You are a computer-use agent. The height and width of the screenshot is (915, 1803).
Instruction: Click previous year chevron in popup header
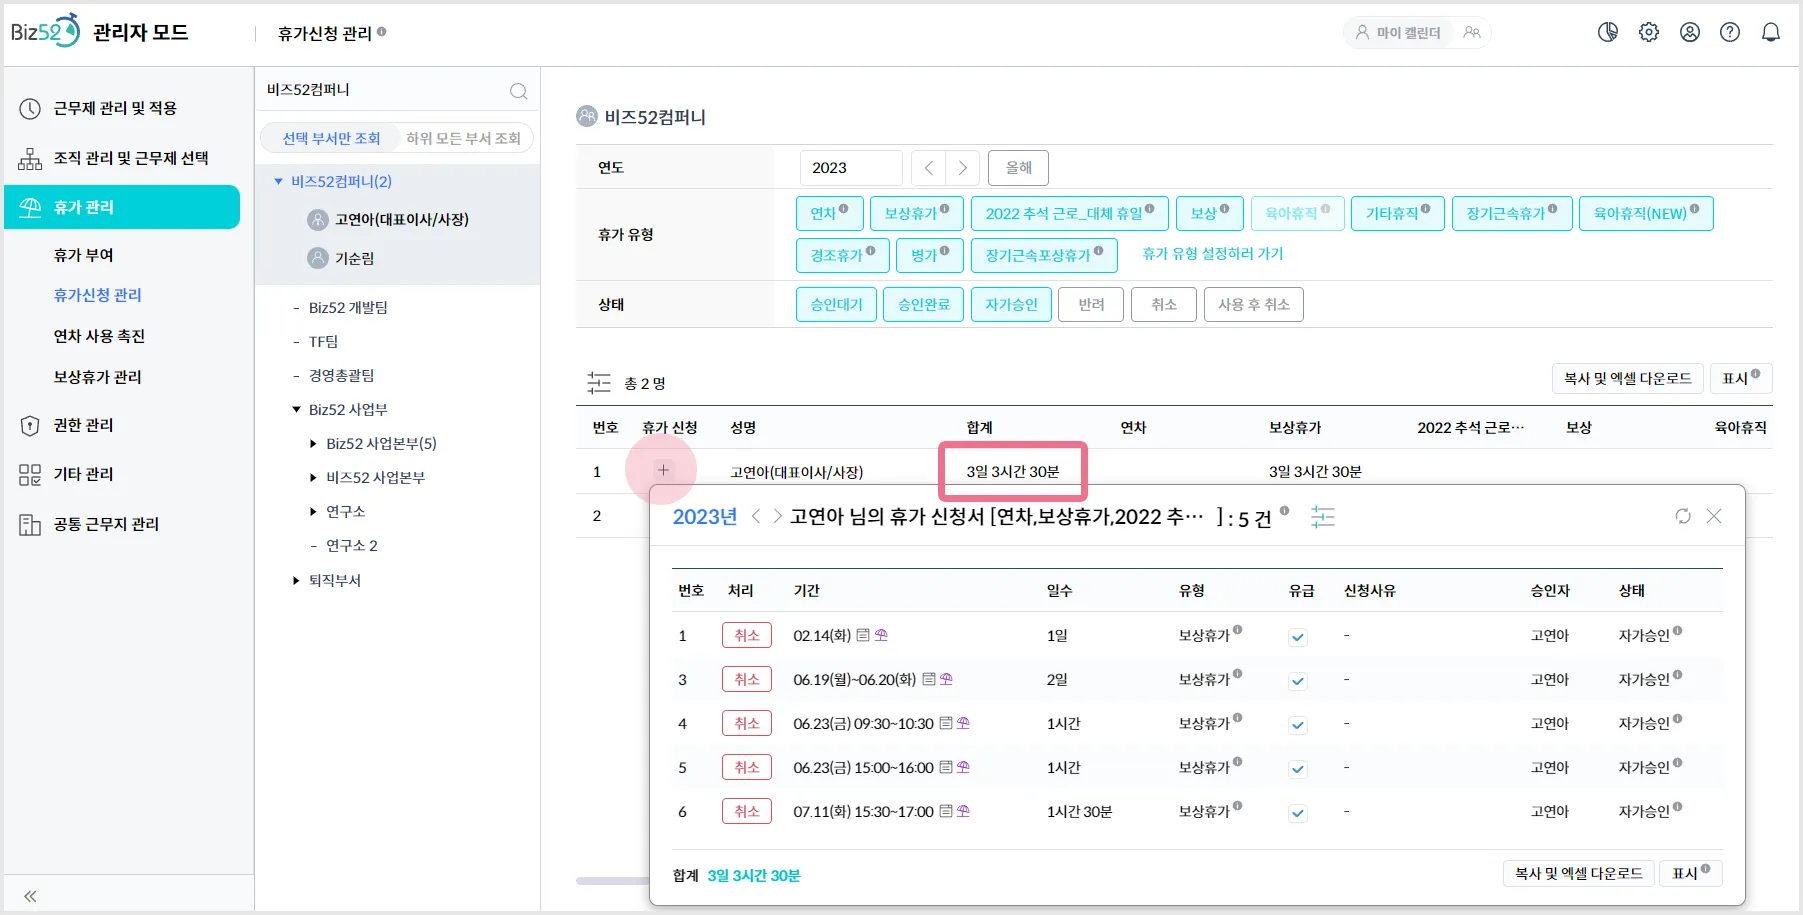(756, 516)
